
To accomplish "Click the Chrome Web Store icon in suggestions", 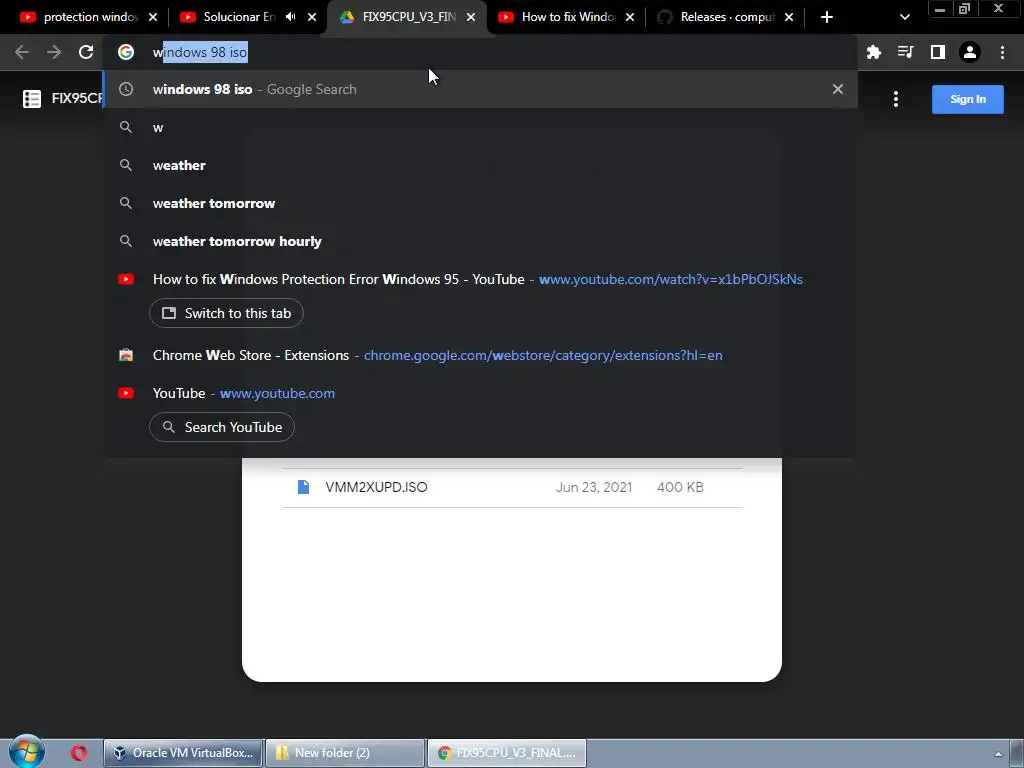I will click(126, 355).
